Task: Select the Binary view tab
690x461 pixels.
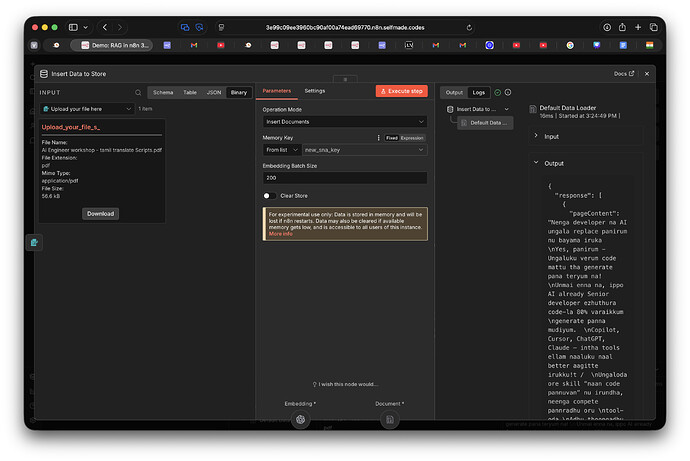Action: coord(239,92)
